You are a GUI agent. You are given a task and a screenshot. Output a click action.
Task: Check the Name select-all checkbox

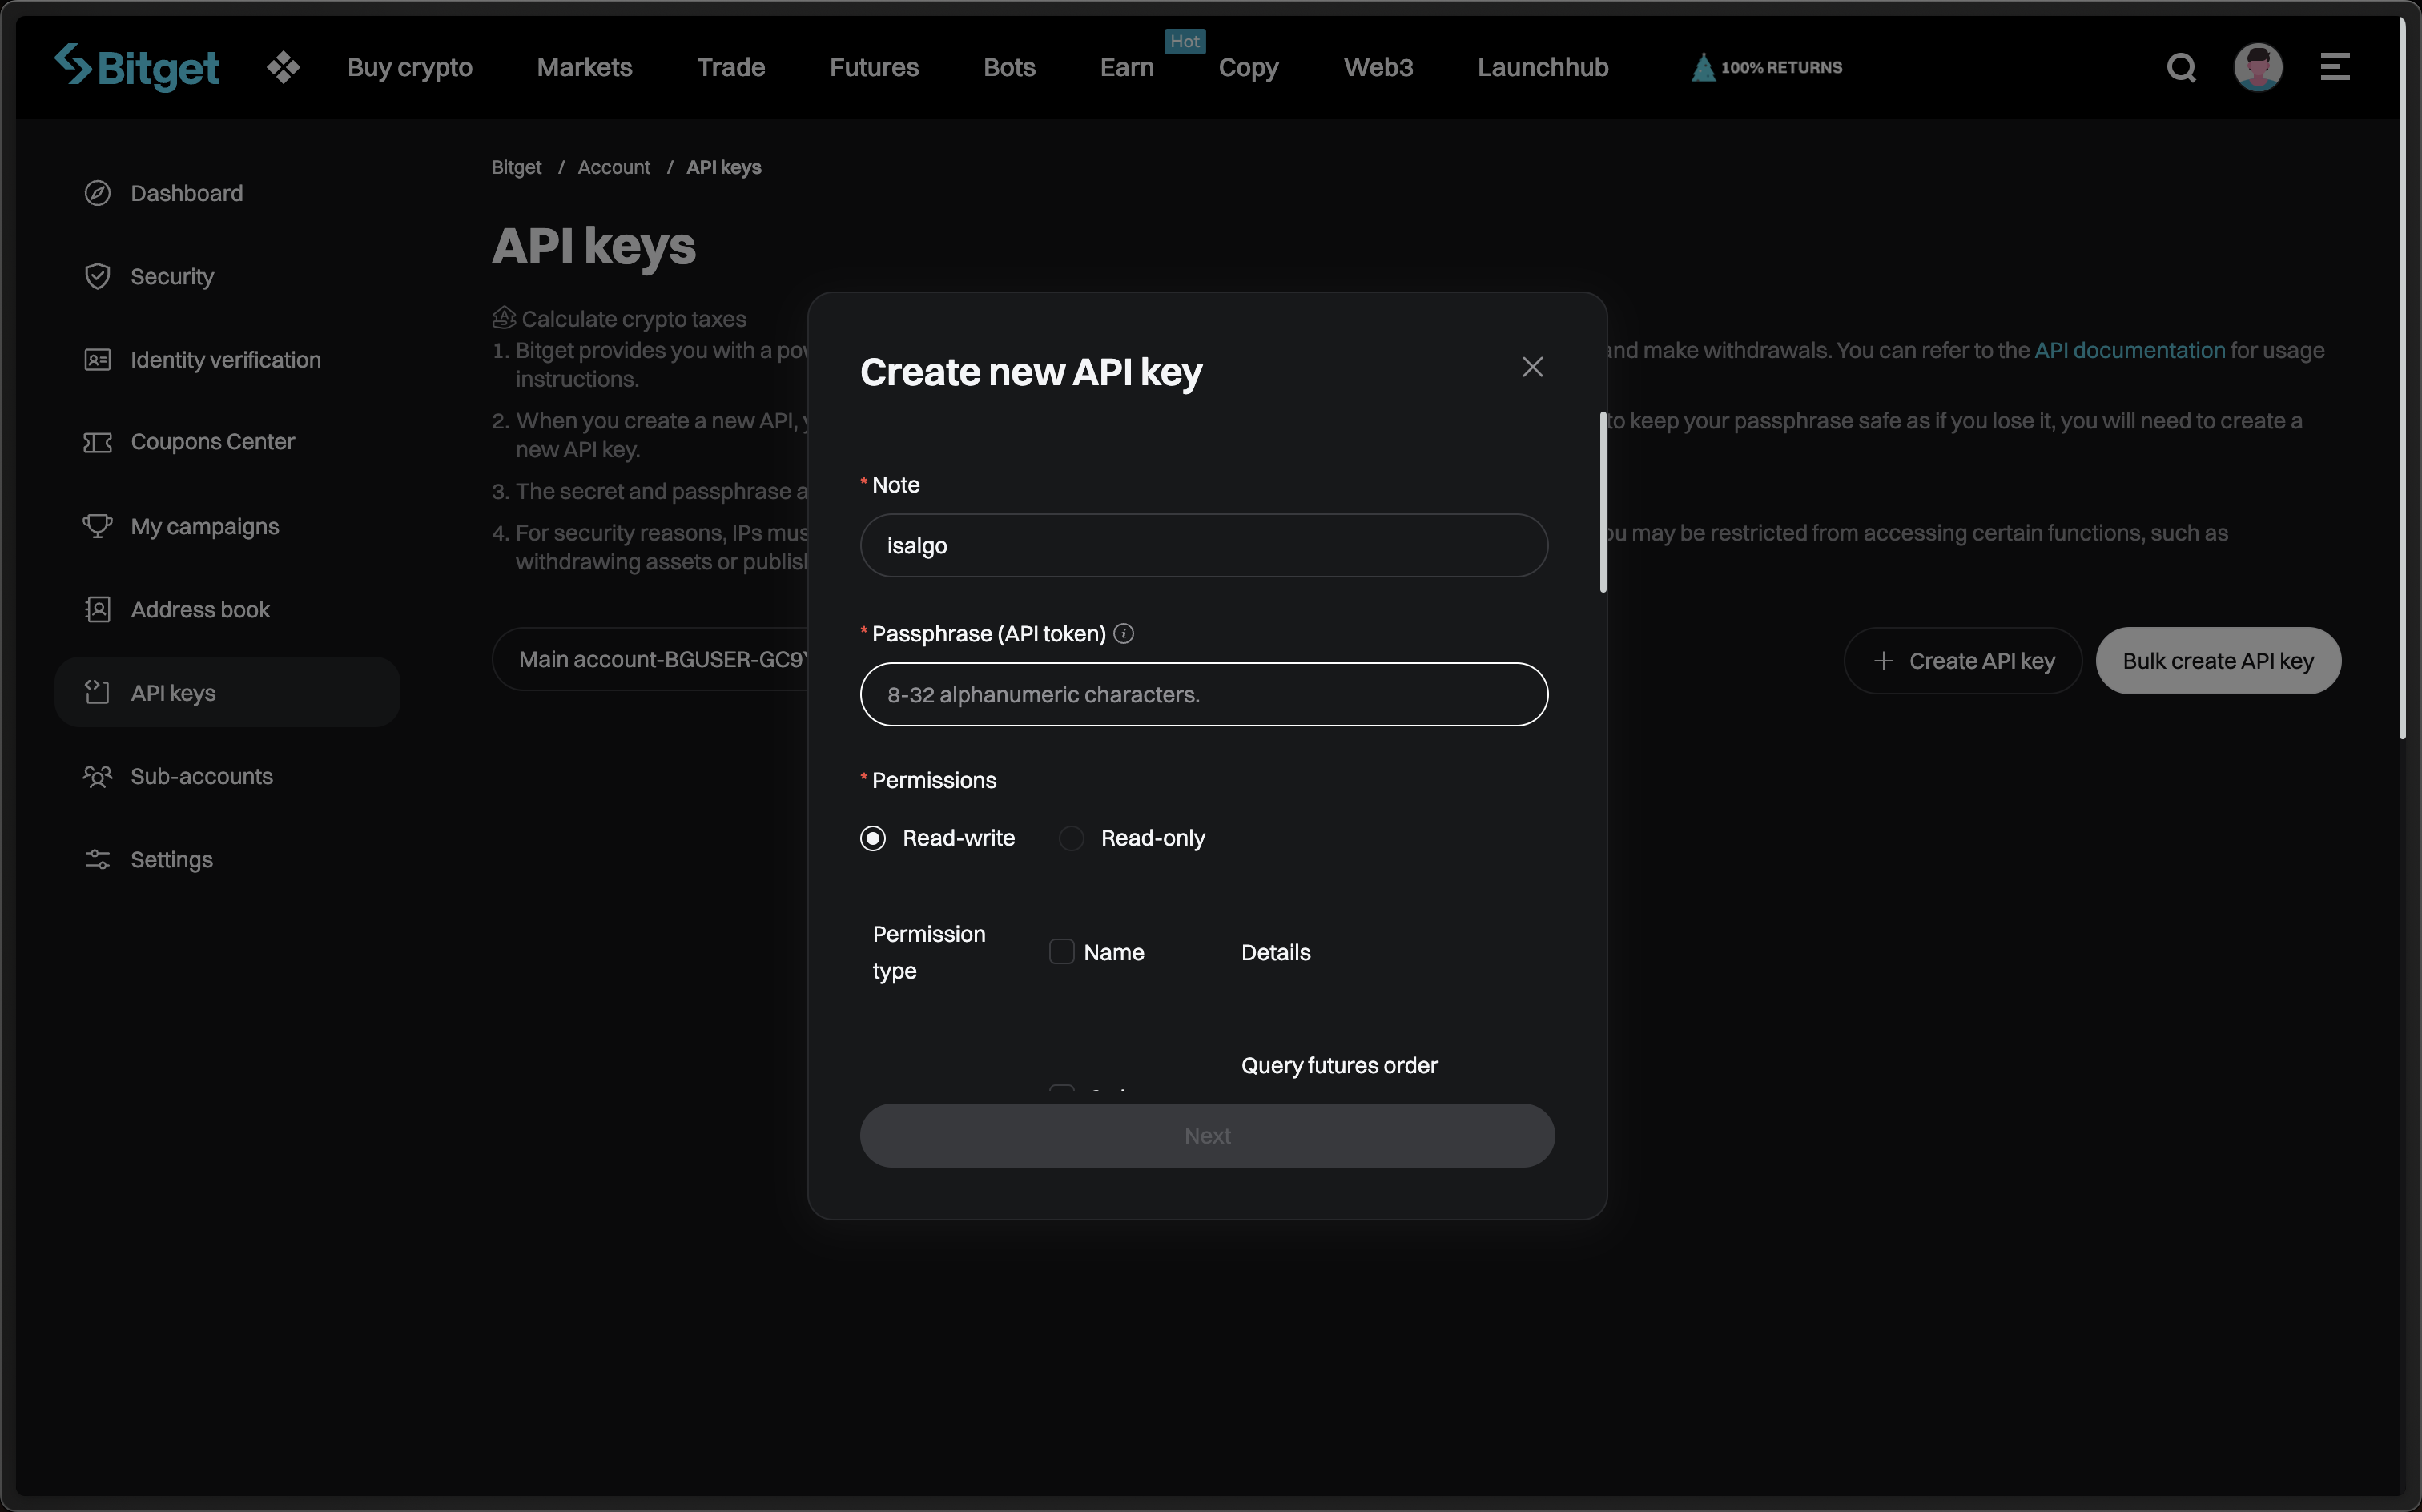1061,951
